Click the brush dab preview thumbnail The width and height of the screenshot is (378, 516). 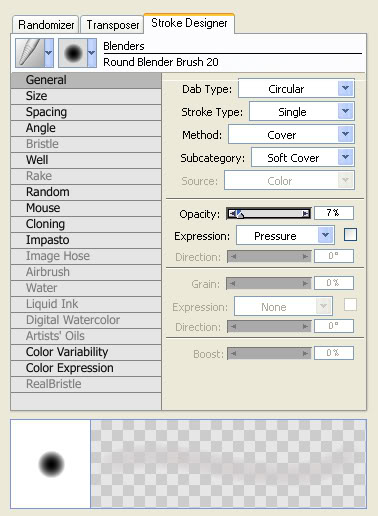pyautogui.click(x=51, y=464)
